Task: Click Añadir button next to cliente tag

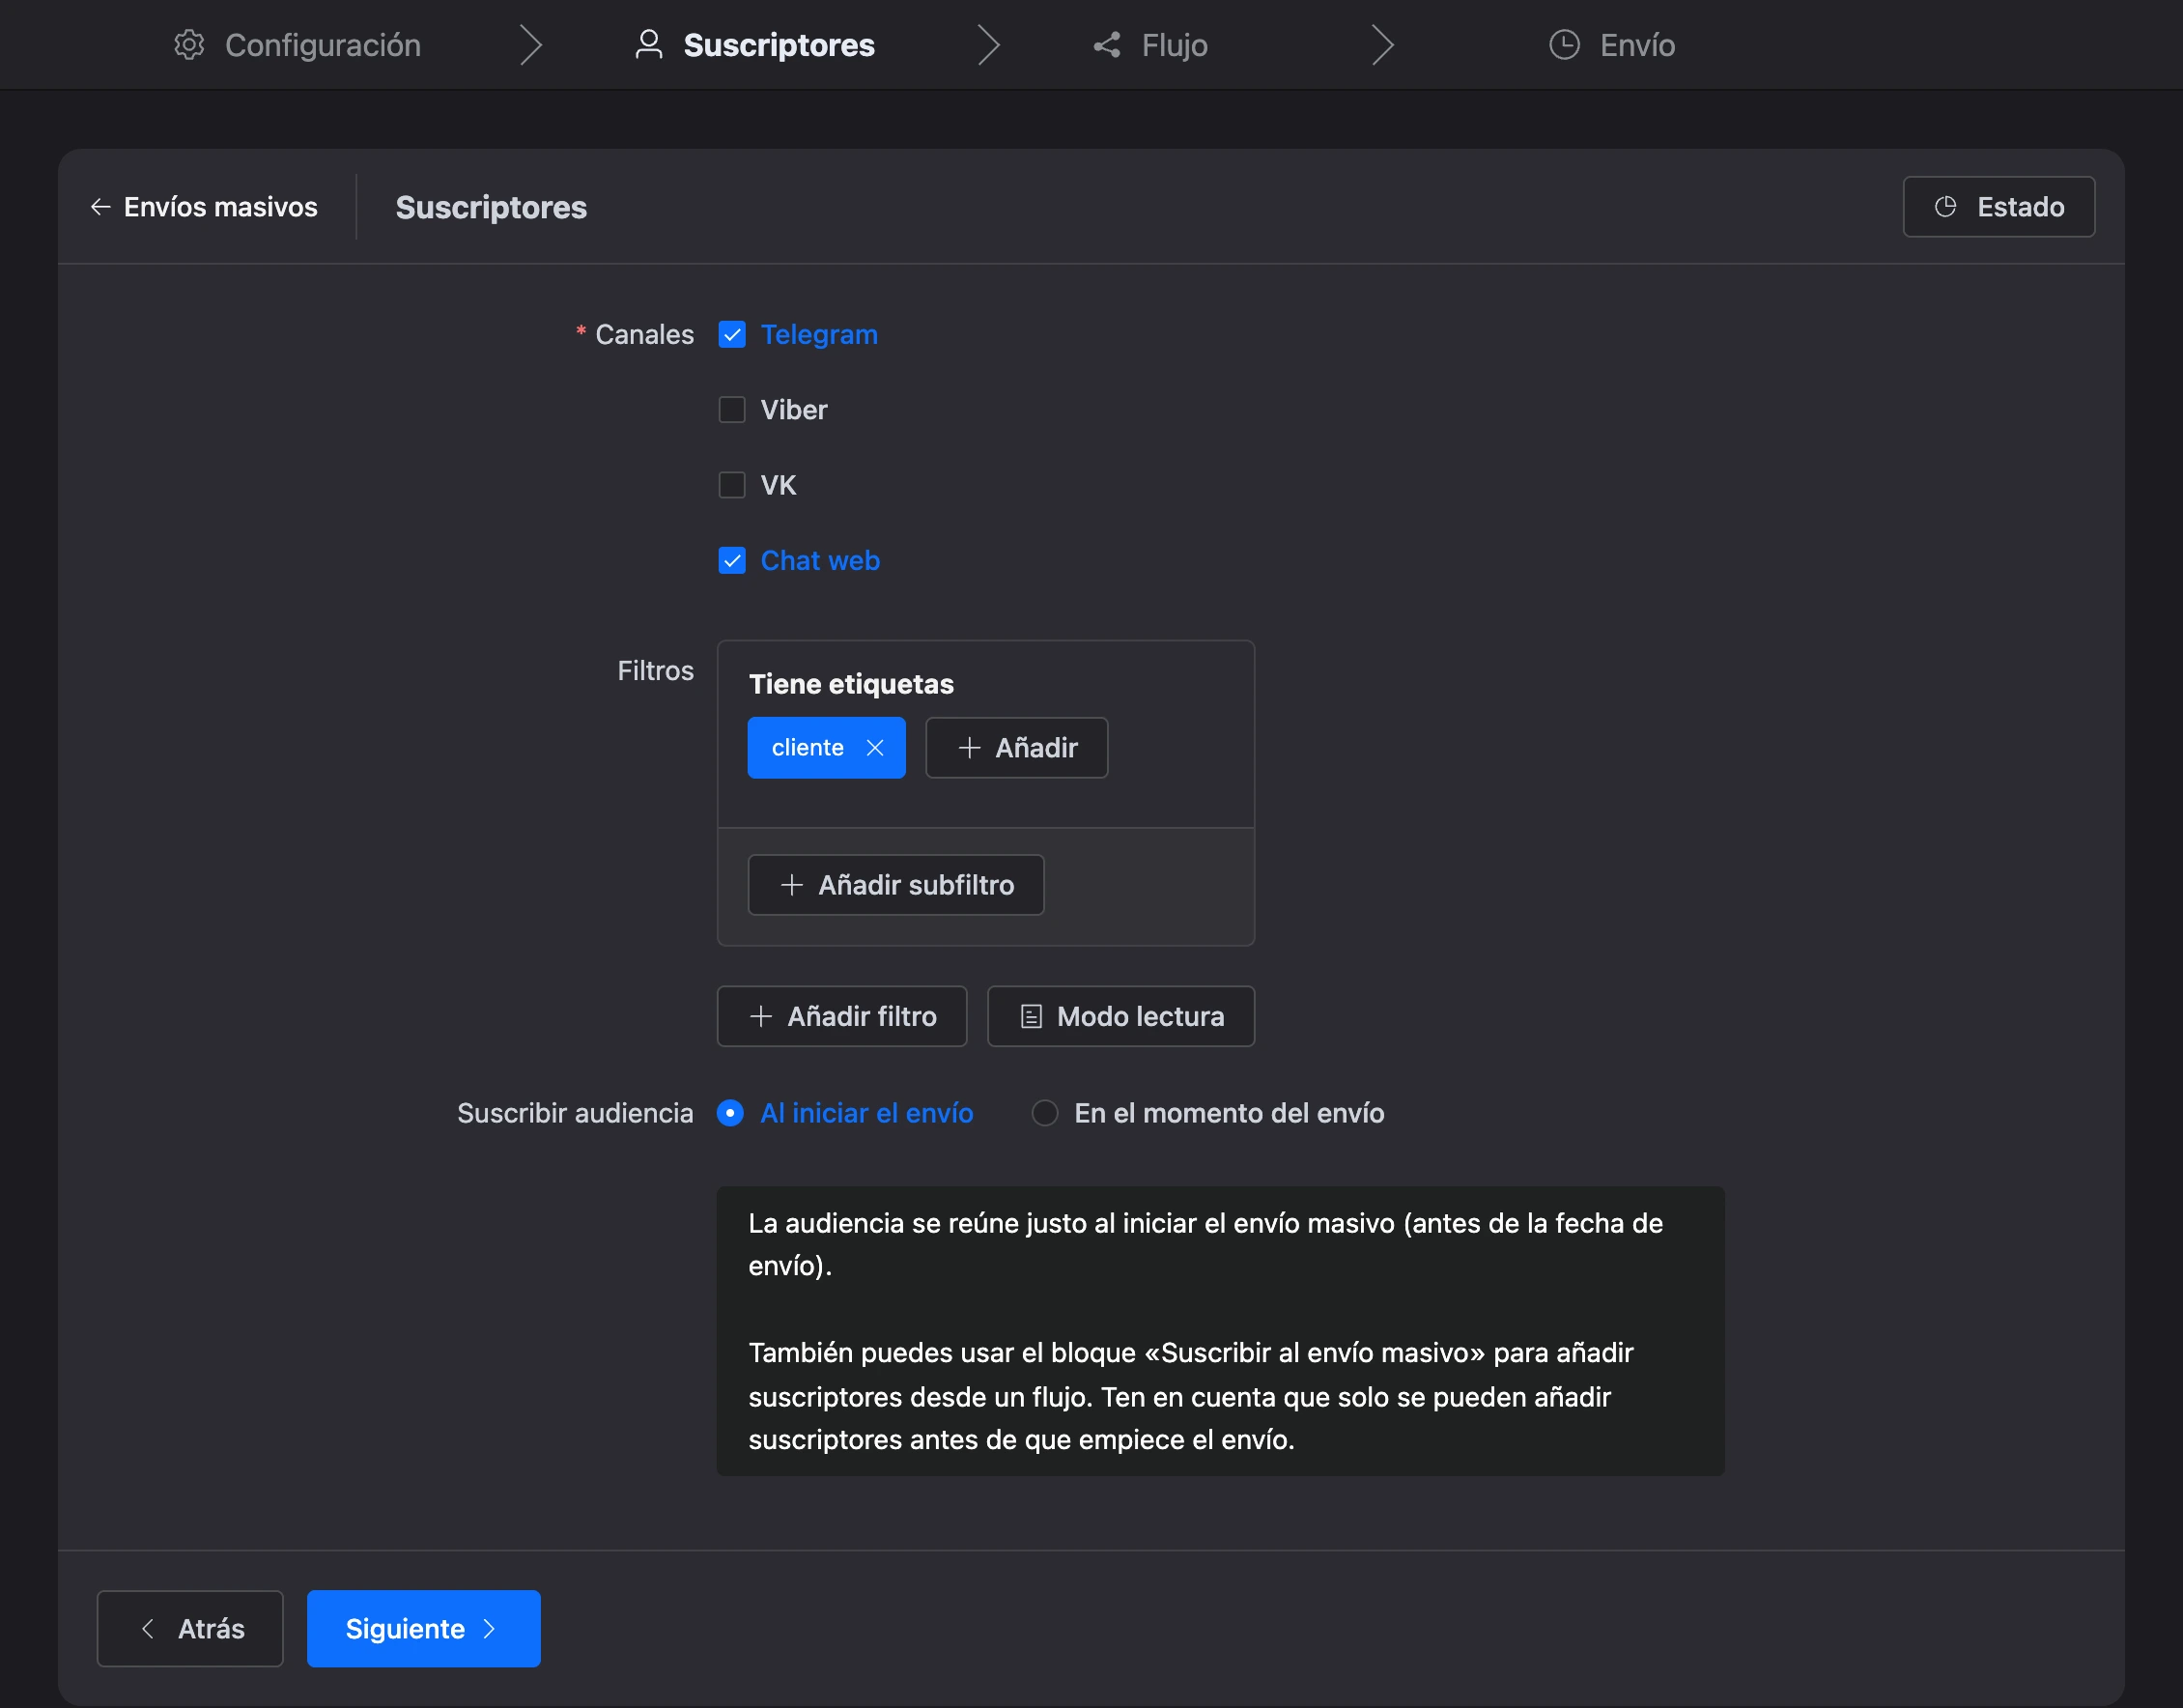Action: pos(1017,748)
